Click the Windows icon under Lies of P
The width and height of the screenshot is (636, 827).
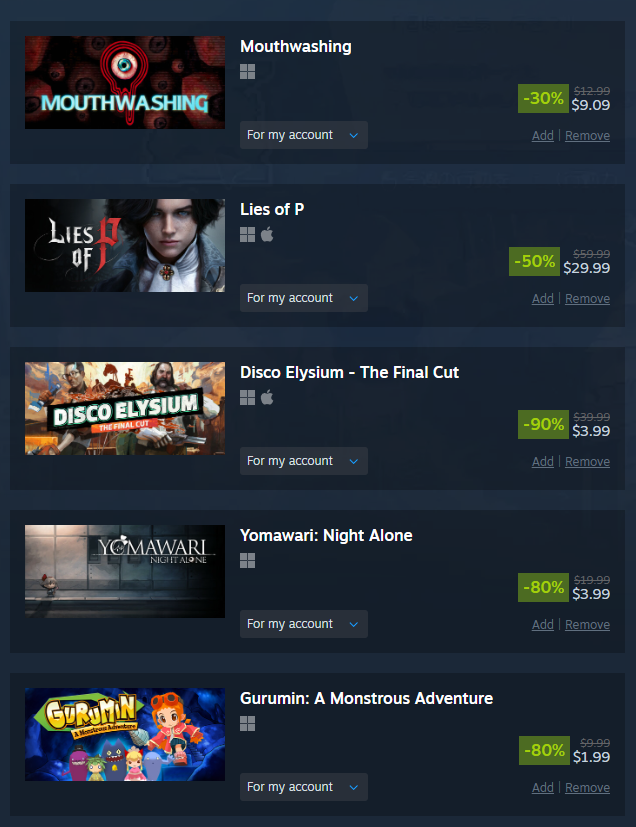[x=247, y=235]
